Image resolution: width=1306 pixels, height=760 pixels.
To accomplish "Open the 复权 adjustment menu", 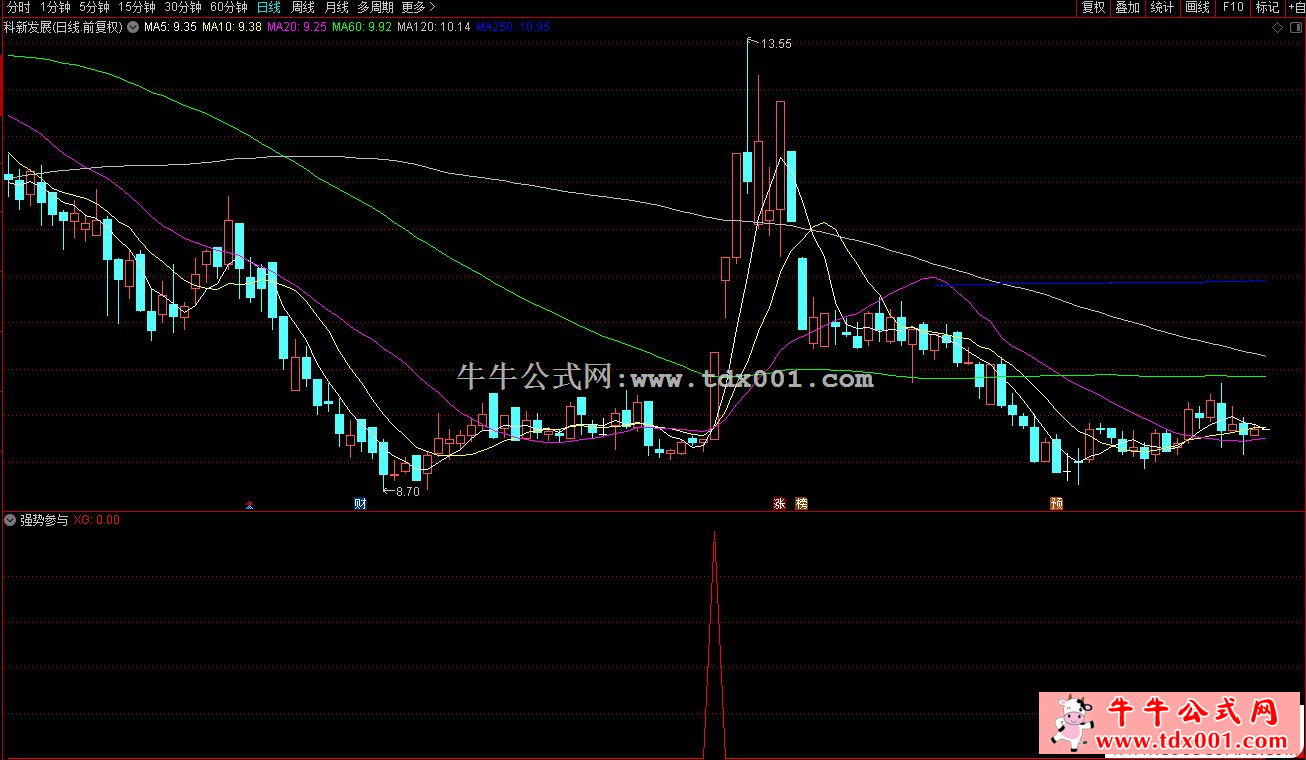I will [x=1094, y=7].
